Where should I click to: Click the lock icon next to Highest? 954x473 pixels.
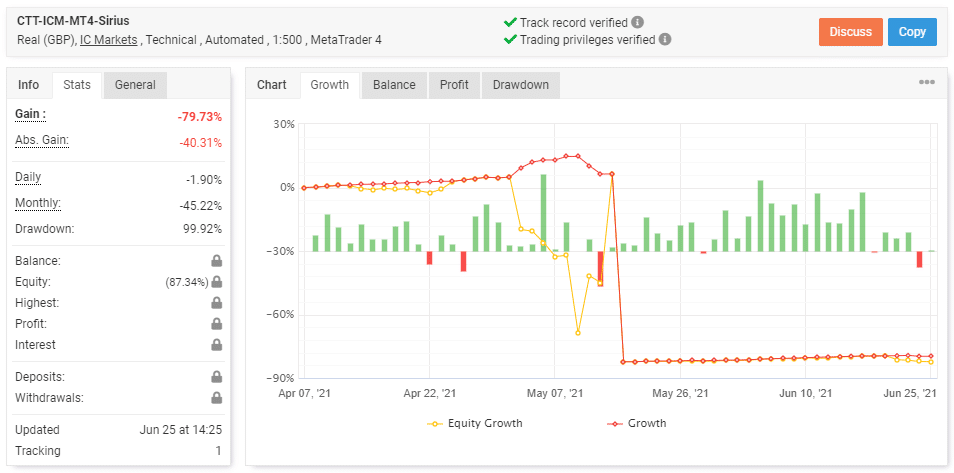216,303
